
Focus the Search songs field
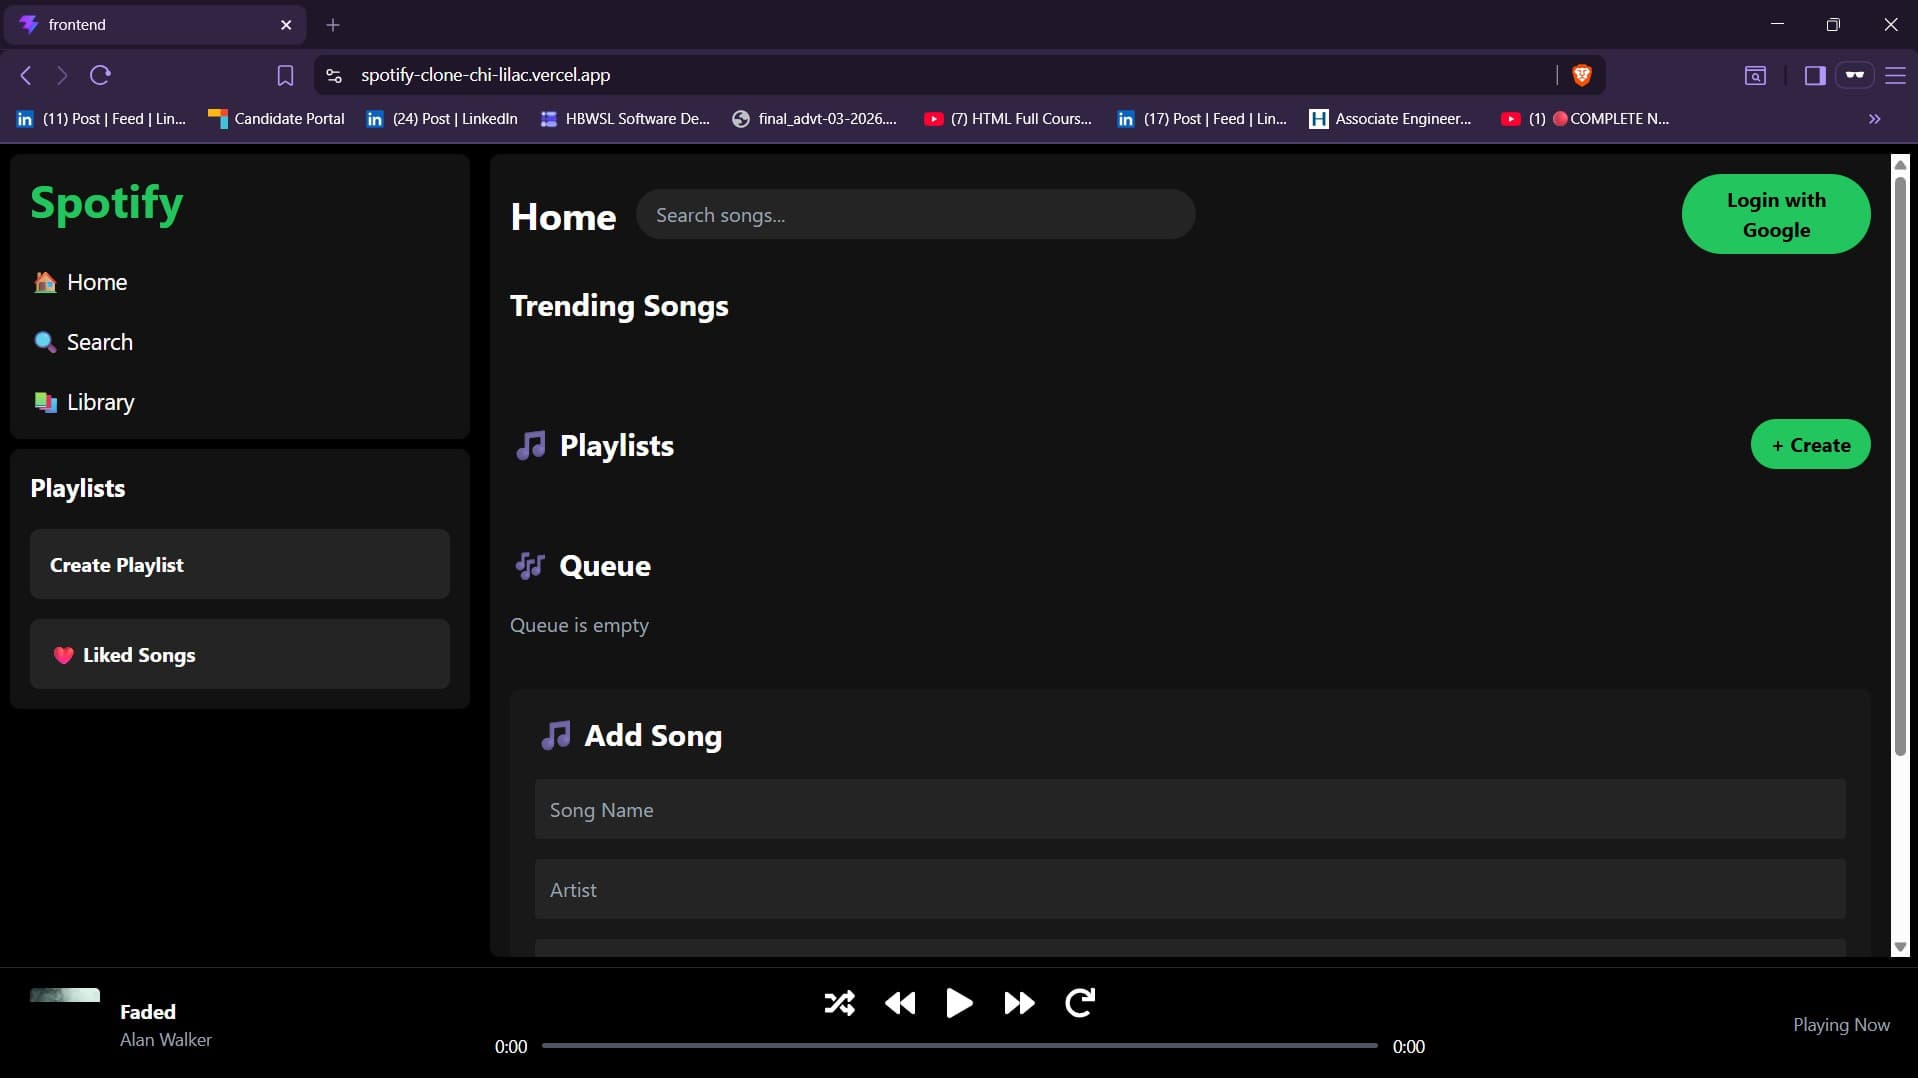(x=915, y=214)
